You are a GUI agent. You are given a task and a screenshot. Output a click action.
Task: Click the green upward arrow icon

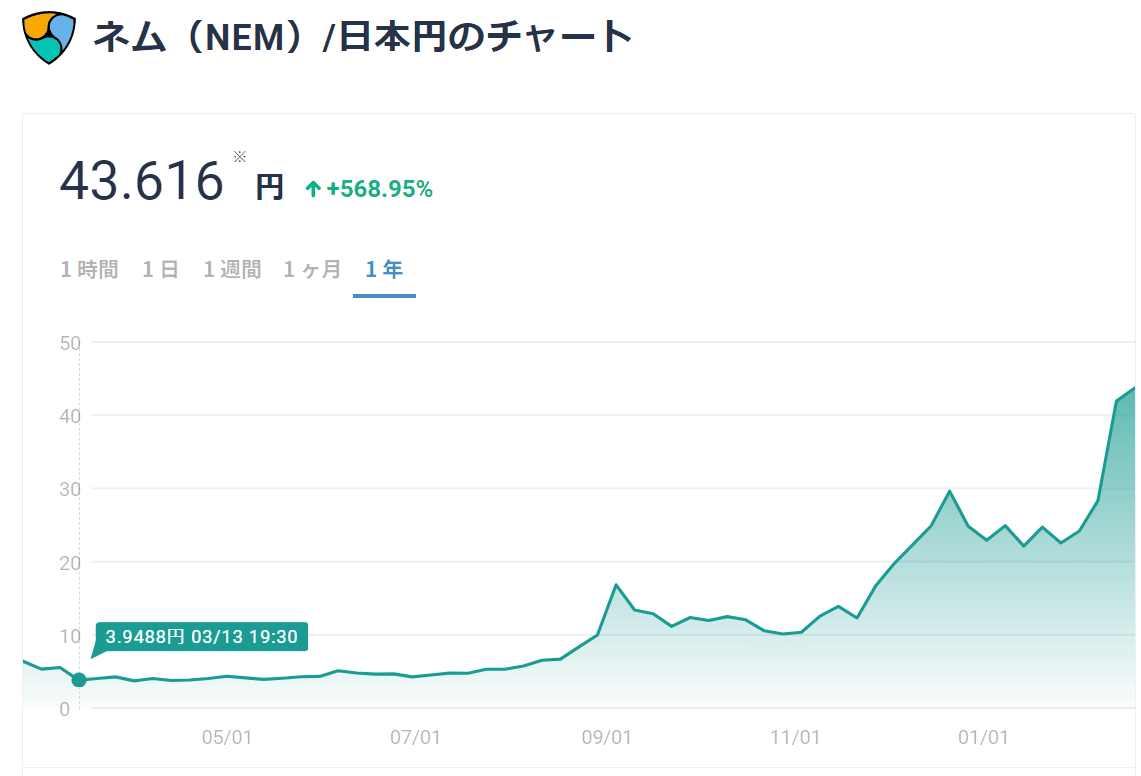pos(312,188)
